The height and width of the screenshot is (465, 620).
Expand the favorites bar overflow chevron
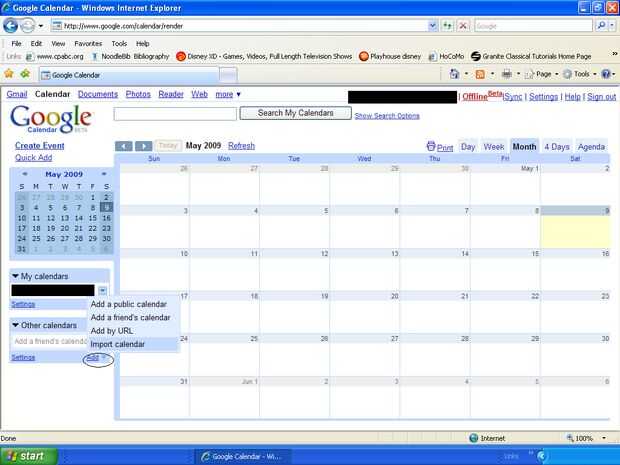point(615,54)
